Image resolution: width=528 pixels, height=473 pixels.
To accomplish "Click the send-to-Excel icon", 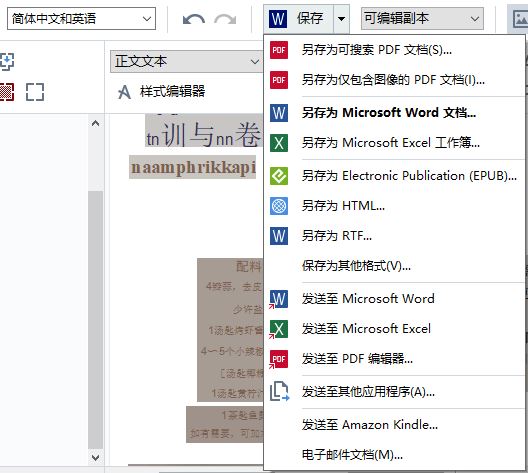I will (x=278, y=329).
